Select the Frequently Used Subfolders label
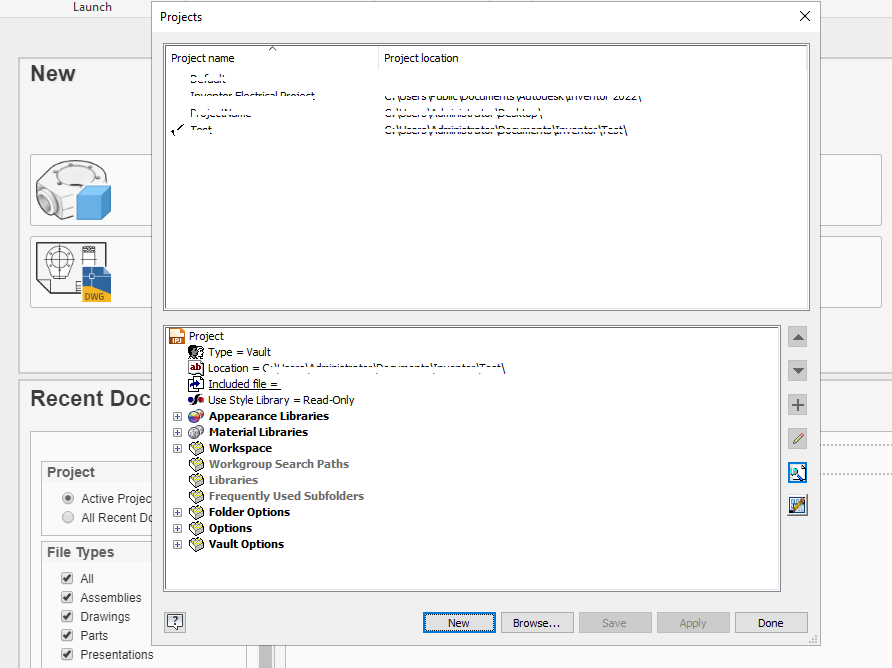The image size is (892, 668). pyautogui.click(x=286, y=496)
